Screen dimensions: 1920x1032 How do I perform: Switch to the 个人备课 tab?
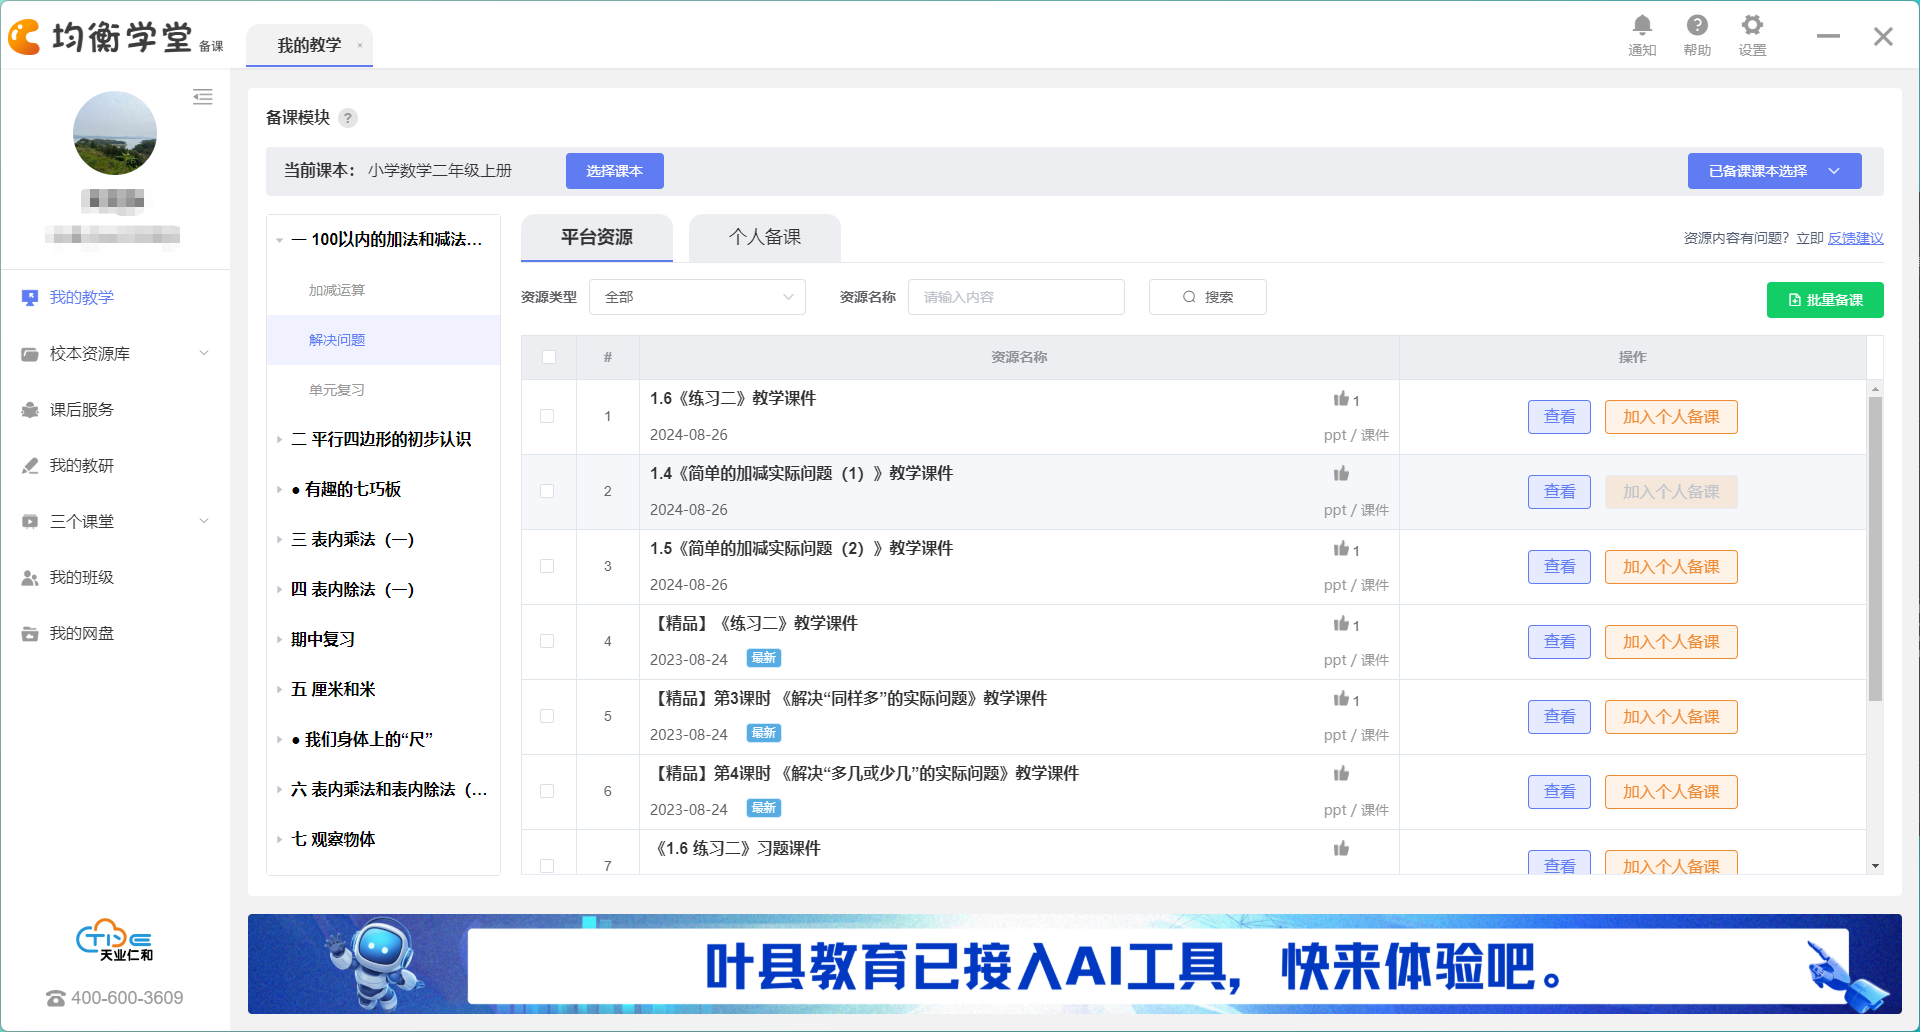tap(764, 237)
